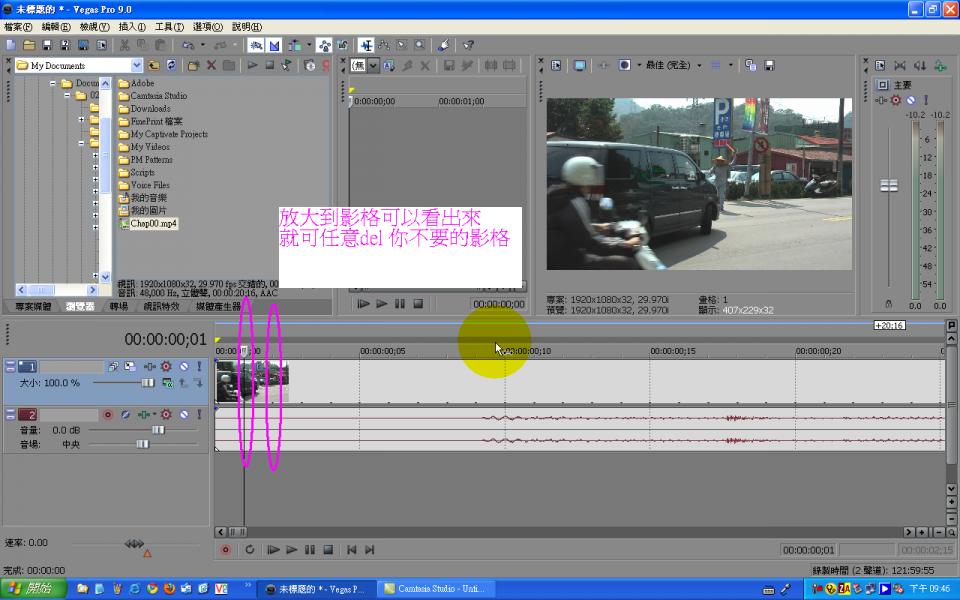Open the preview quality dropdown
This screenshot has width=960, height=600.
699,65
